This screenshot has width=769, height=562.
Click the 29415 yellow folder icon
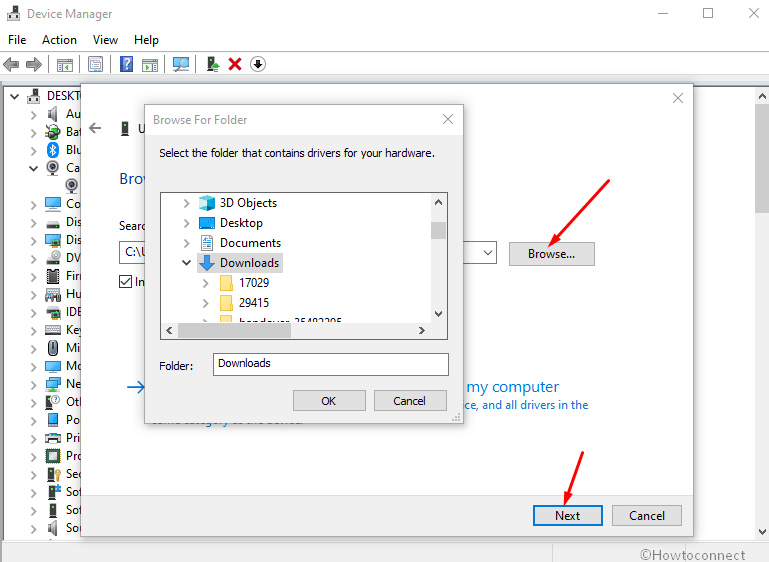(x=226, y=303)
